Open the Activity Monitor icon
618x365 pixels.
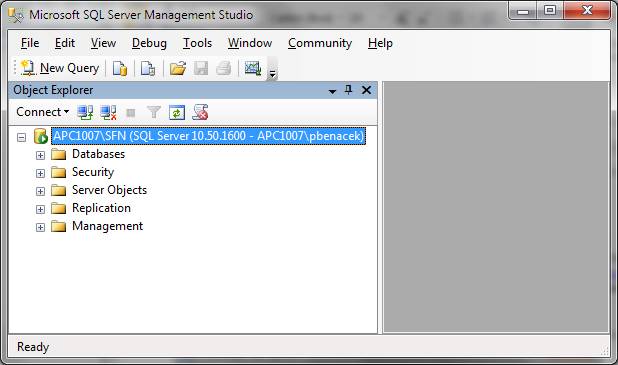coord(253,68)
